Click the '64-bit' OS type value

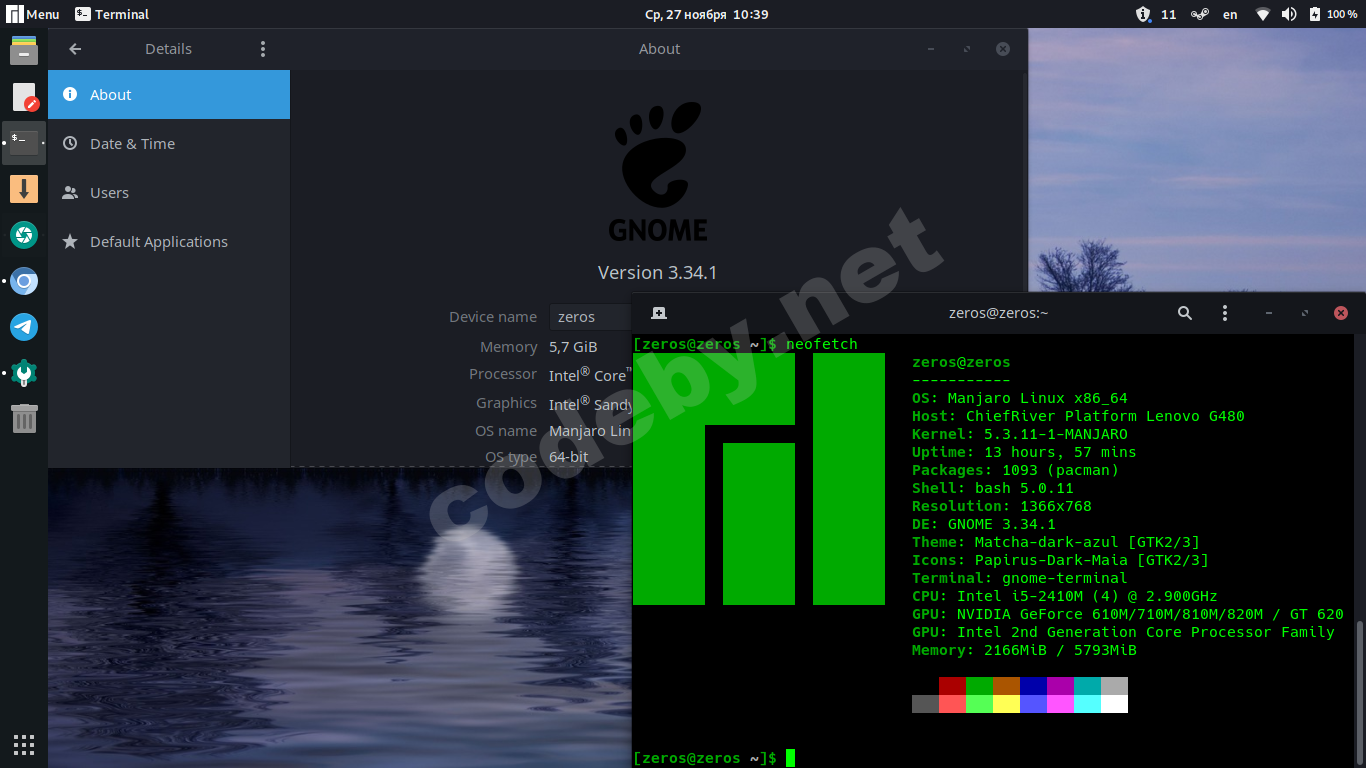click(x=569, y=457)
